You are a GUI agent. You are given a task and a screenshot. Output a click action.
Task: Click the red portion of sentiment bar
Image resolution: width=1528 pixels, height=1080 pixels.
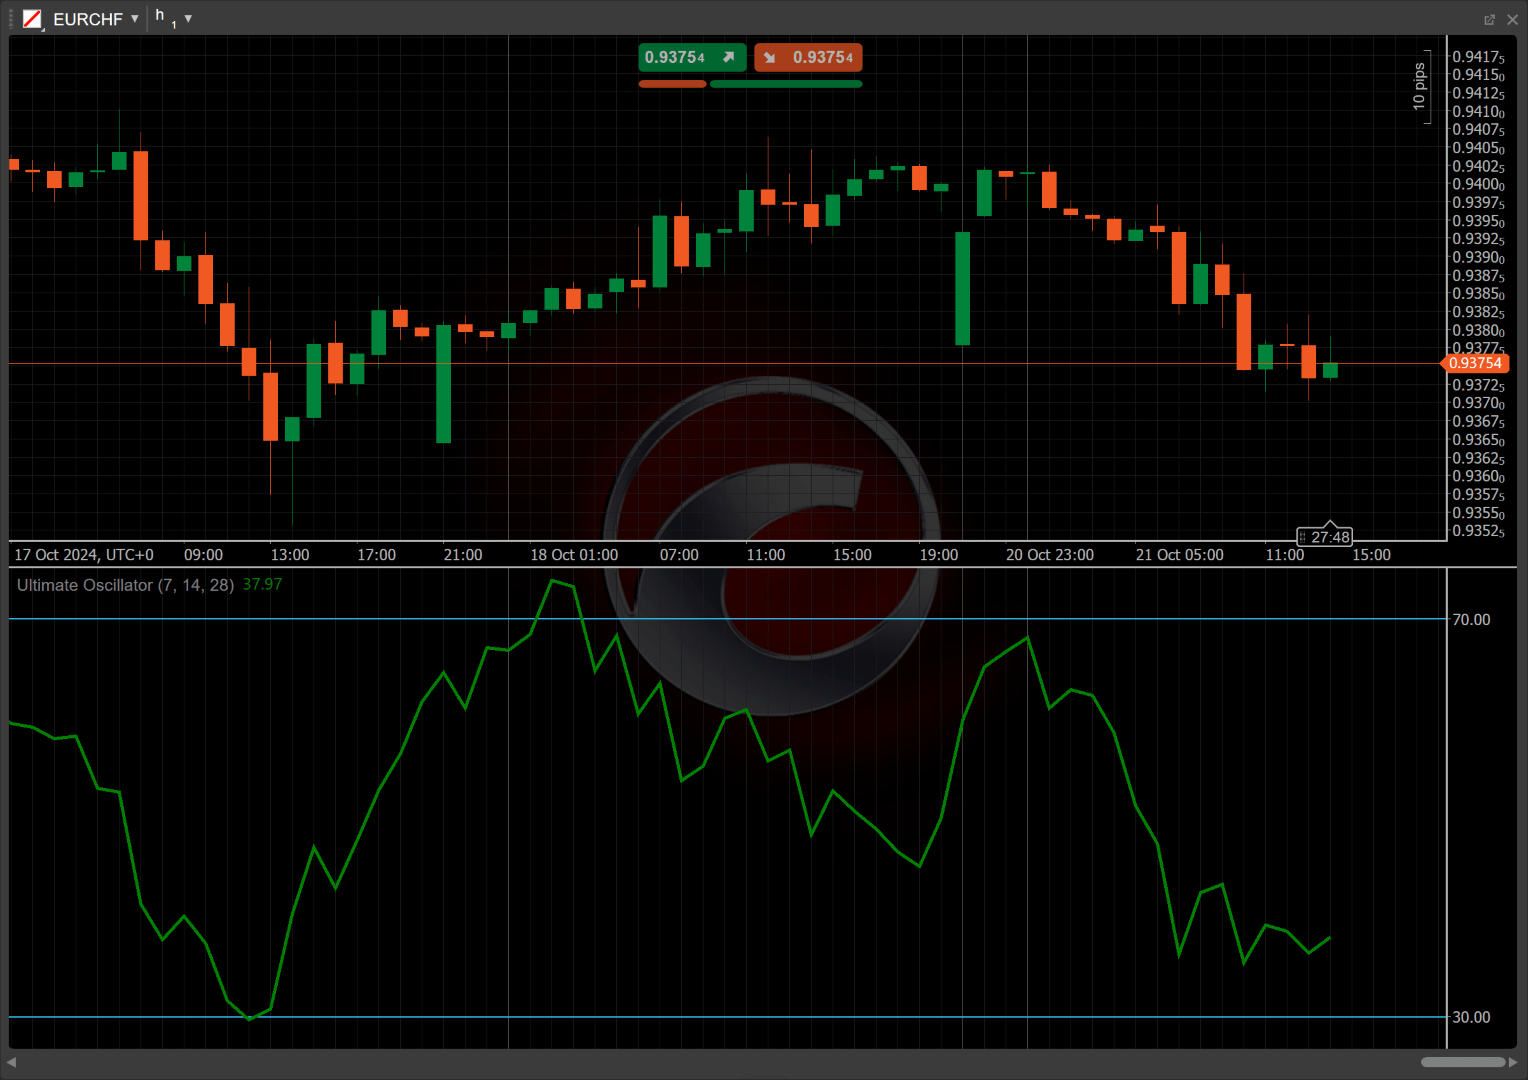point(673,84)
